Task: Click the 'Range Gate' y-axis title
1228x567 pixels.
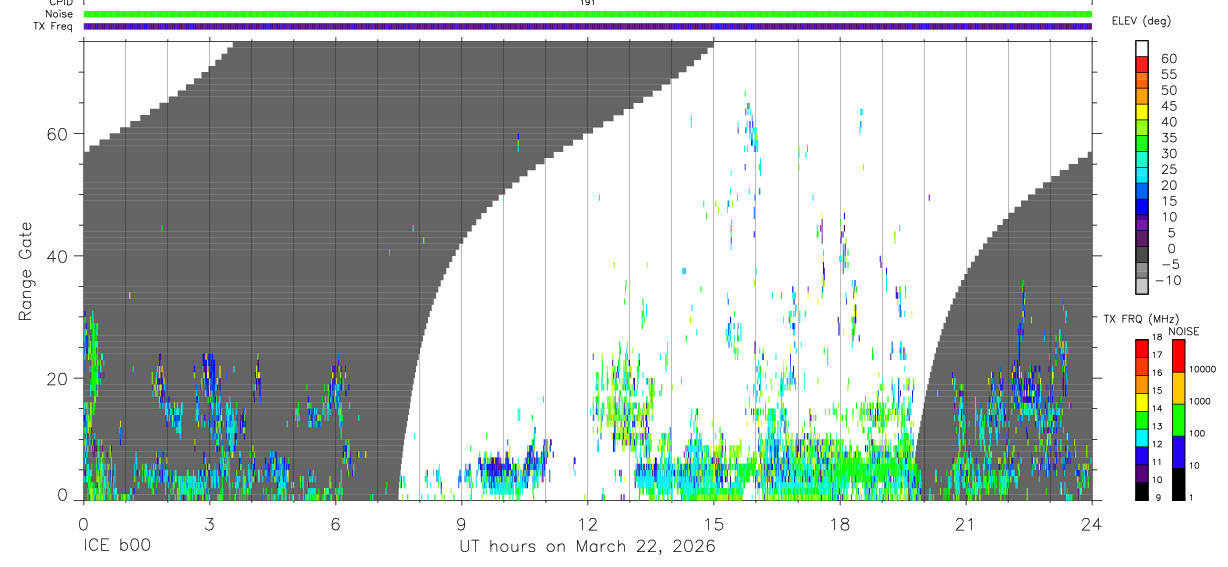Action: pos(26,271)
